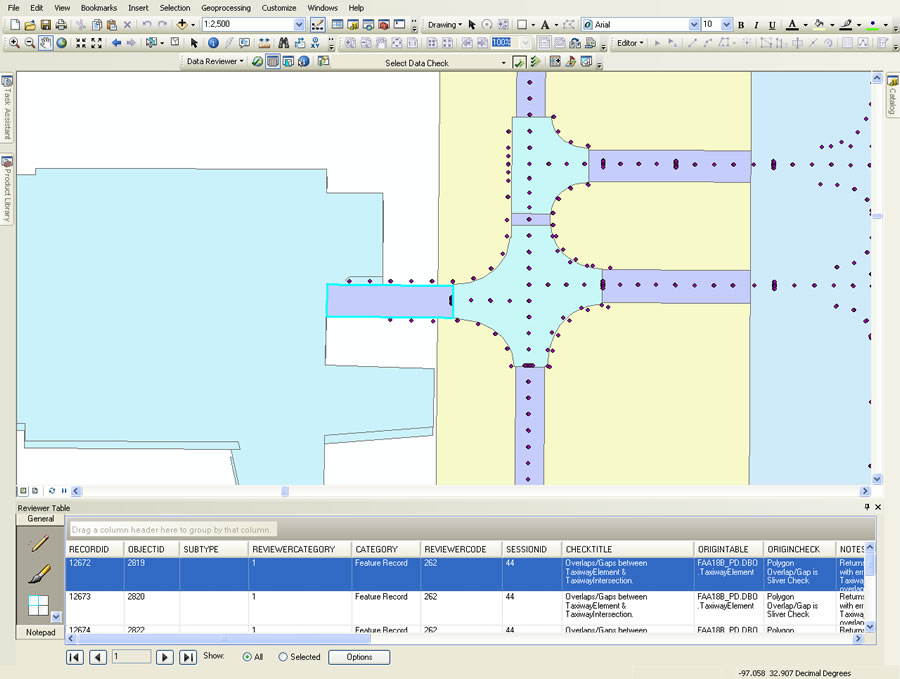Switch to data view at map bottom
This screenshot has width=900, height=679.
(x=23, y=491)
